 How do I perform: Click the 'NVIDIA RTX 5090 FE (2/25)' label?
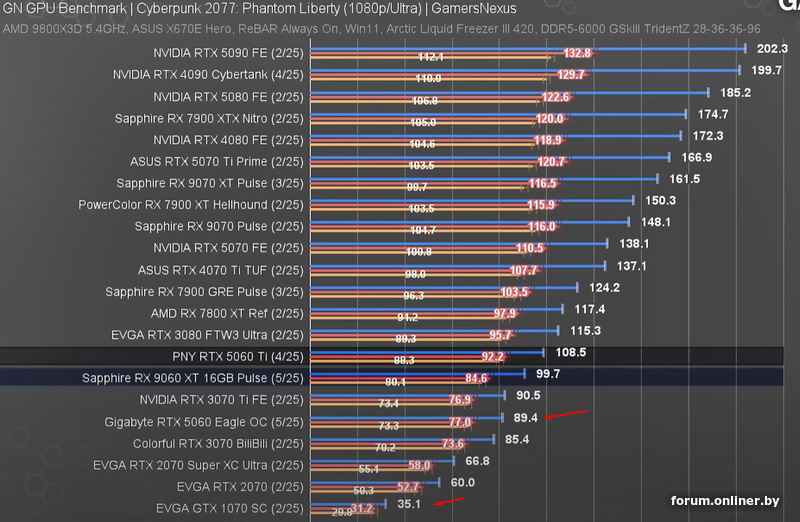coord(228,53)
